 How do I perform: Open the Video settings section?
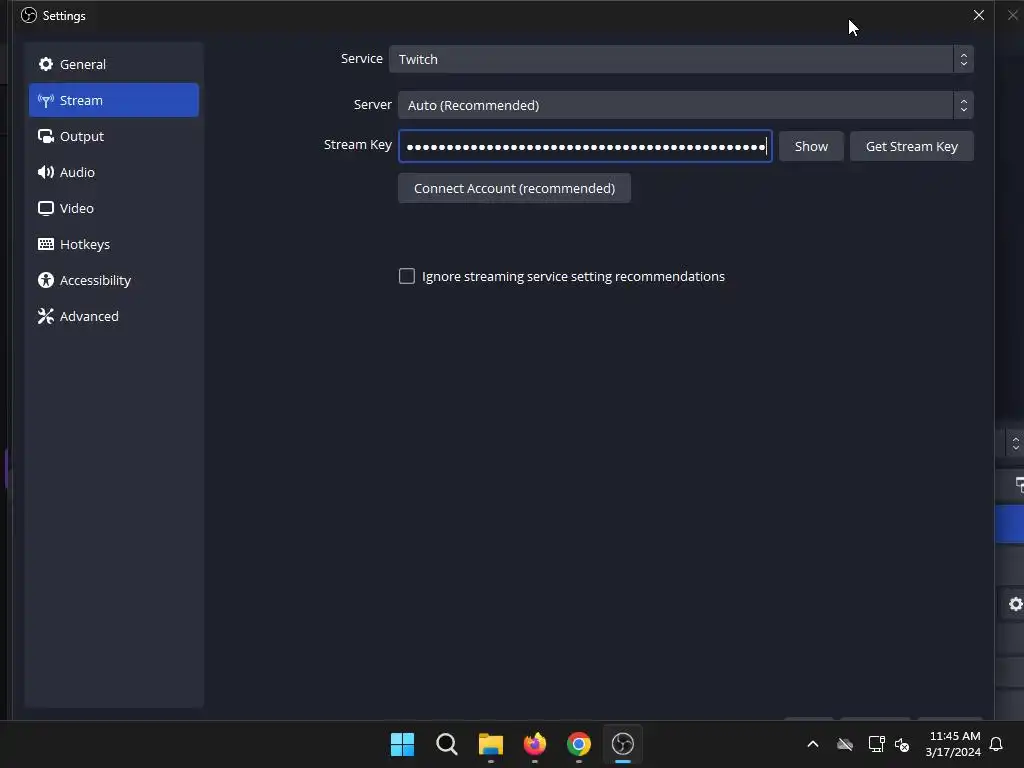tap(114, 208)
